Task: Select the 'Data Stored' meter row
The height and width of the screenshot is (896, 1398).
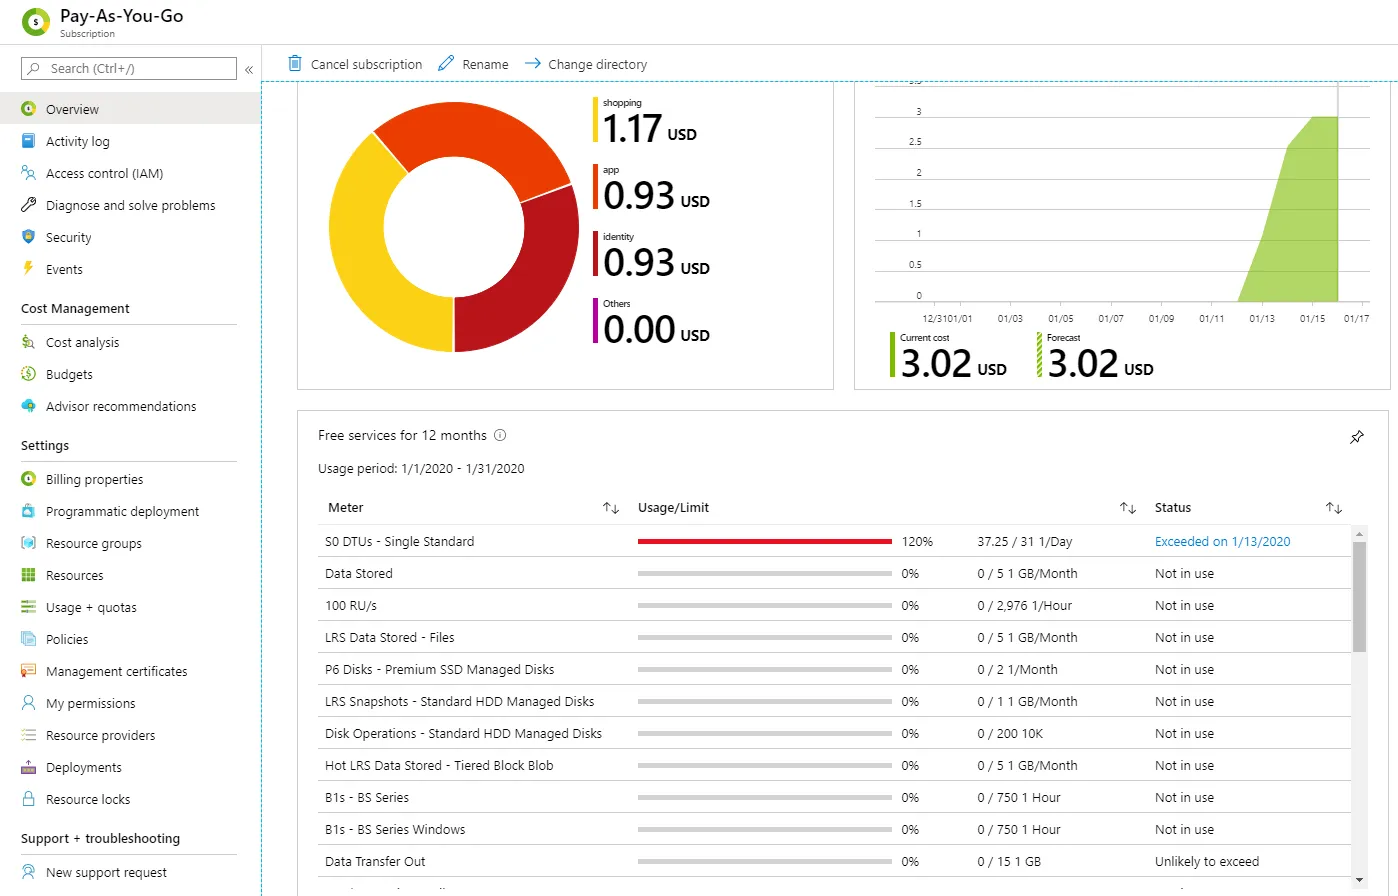Action: click(x=834, y=573)
